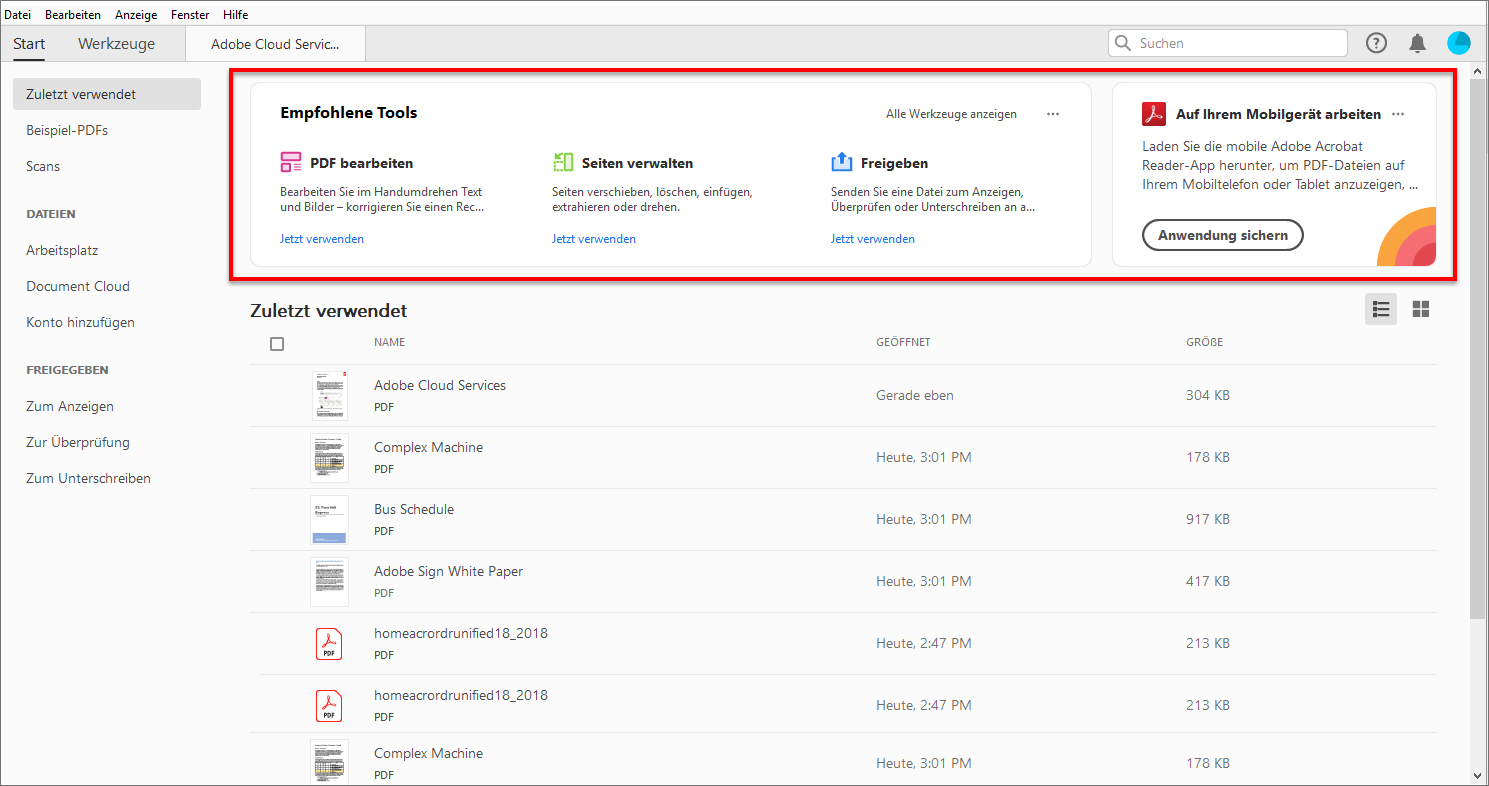1489x786 pixels.
Task: Switch to grid thumbnail view
Action: 1420,309
